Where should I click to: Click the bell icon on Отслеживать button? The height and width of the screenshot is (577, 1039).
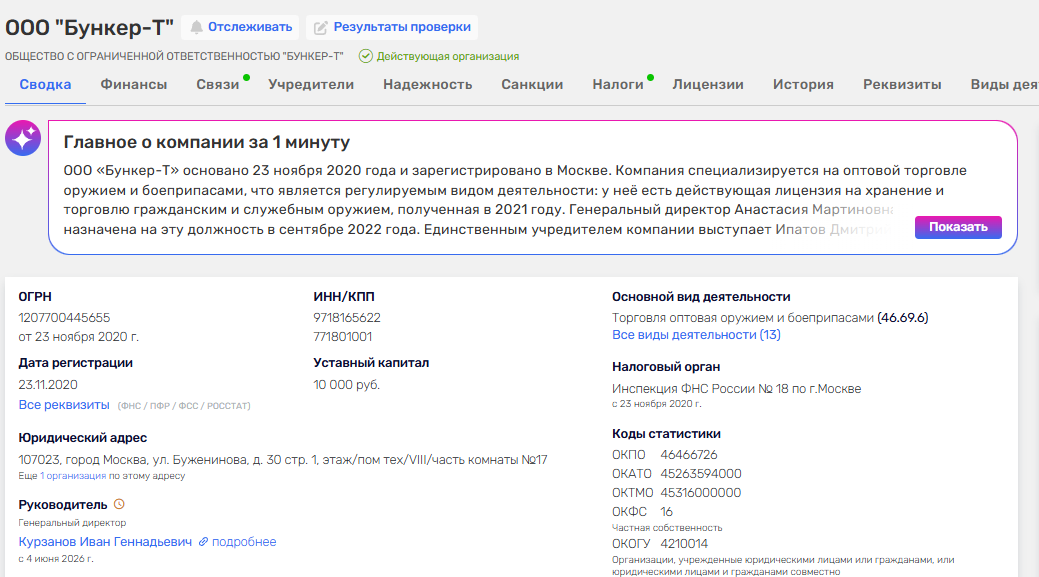[x=196, y=27]
